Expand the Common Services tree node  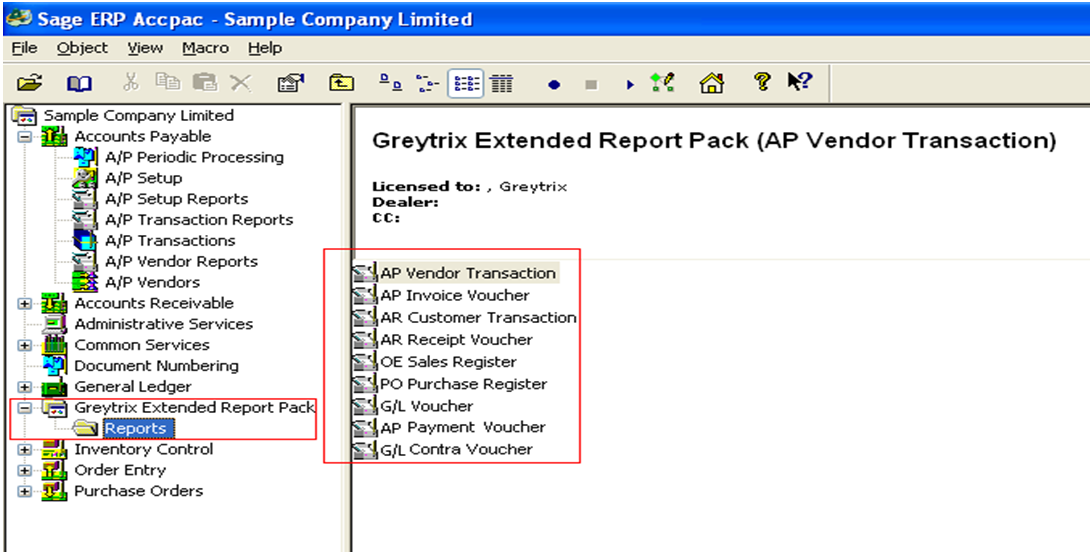25,345
